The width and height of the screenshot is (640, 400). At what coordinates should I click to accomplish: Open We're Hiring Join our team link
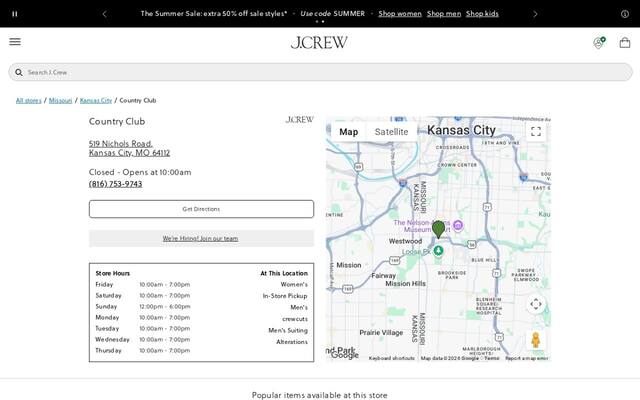pyautogui.click(x=200, y=238)
